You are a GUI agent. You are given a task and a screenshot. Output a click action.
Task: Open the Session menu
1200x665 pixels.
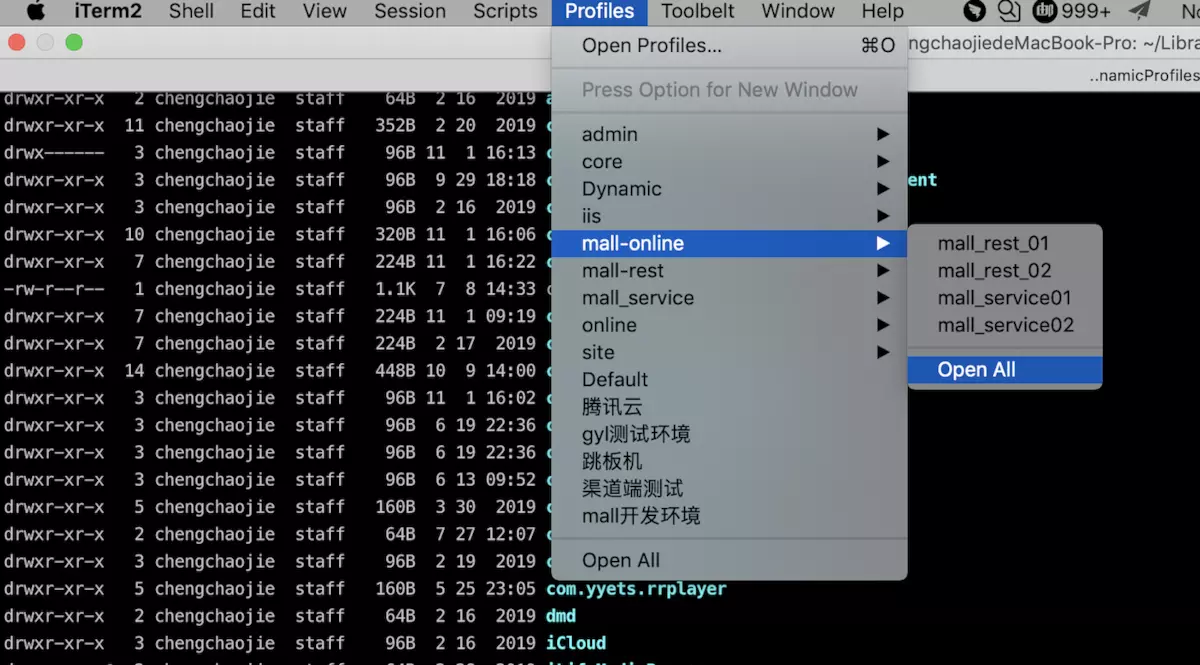click(410, 11)
